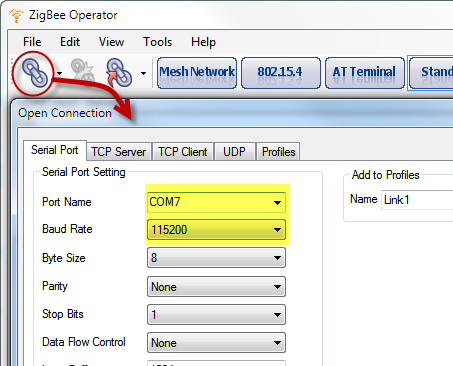This screenshot has height=366, width=453.
Task: Open the Edit menu
Action: (x=70, y=42)
